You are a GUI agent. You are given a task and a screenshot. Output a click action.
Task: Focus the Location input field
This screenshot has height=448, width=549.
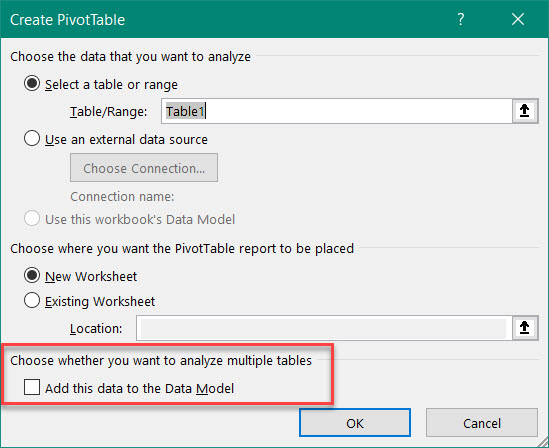[324, 328]
